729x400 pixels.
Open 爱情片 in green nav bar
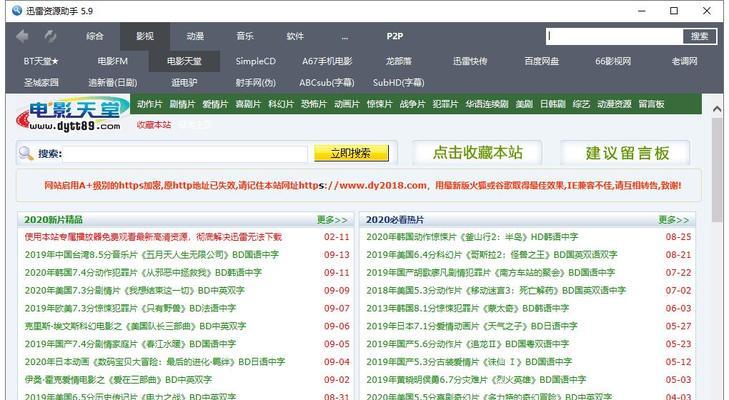coord(215,104)
